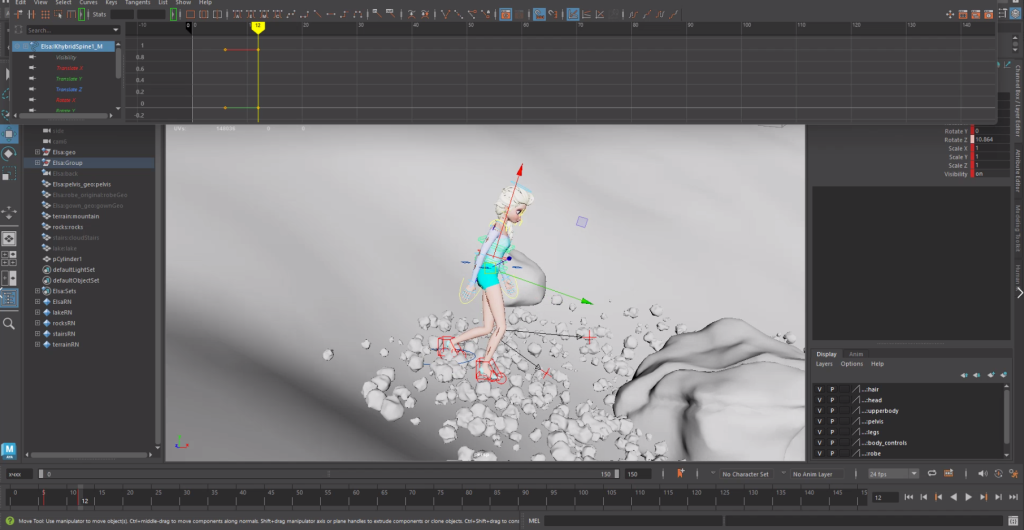Toggle loop playback mode icon
1024x530 pixels.
click(x=932, y=473)
